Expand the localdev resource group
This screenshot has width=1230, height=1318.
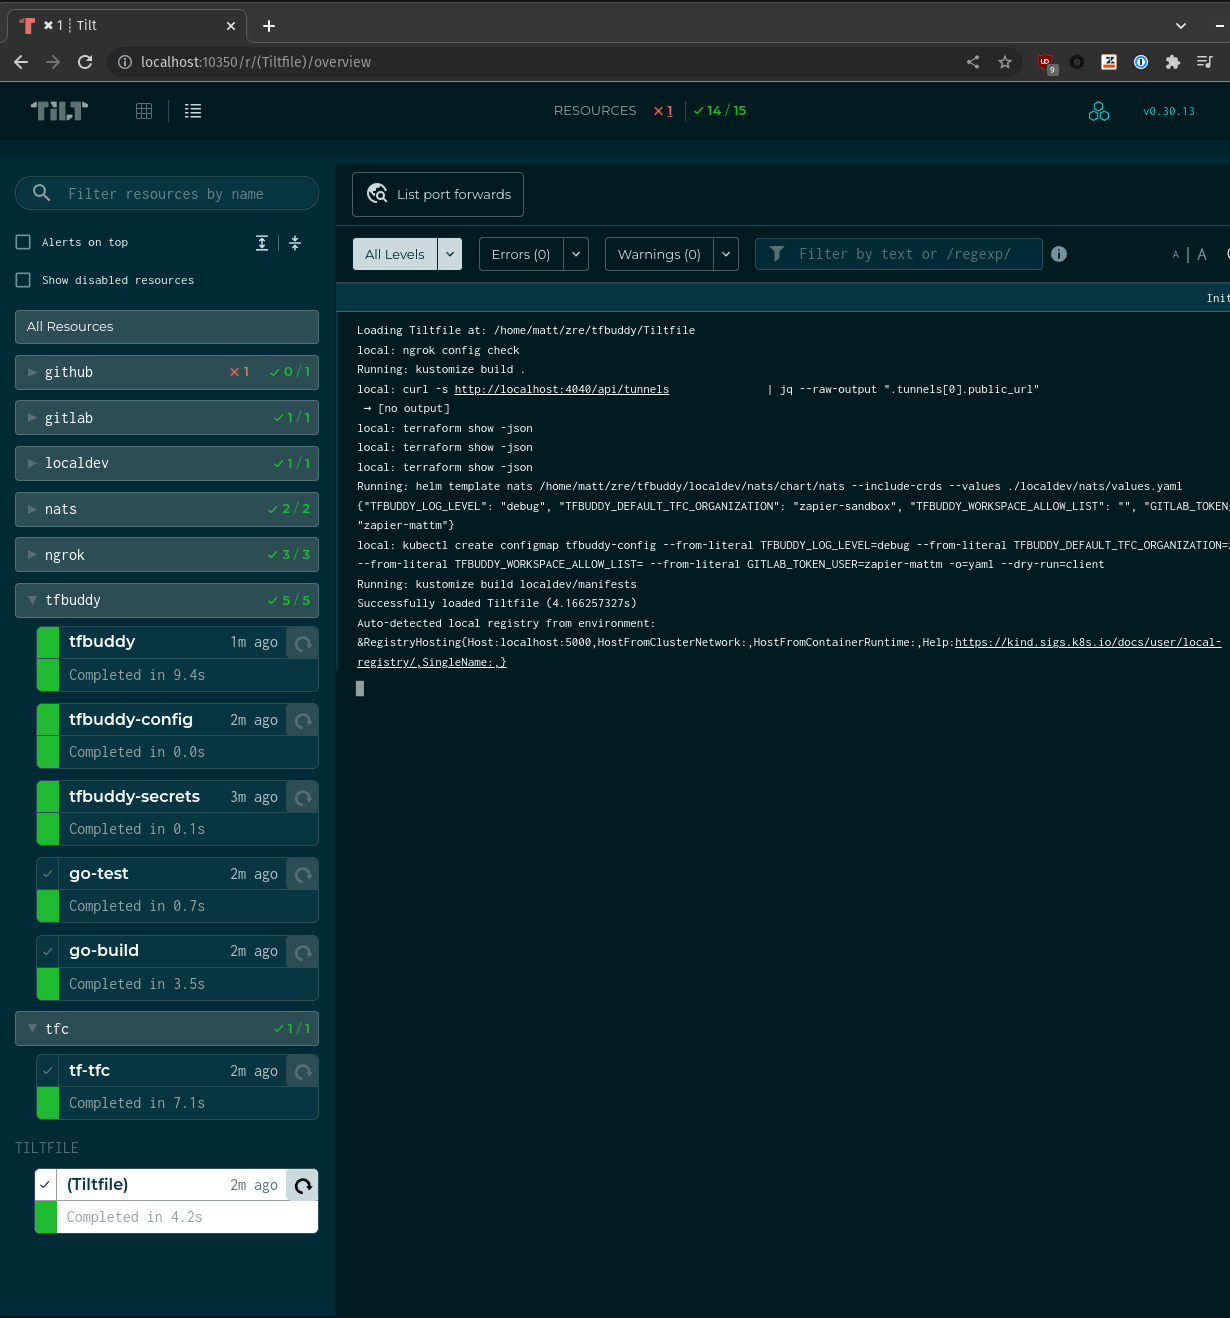[167, 463]
